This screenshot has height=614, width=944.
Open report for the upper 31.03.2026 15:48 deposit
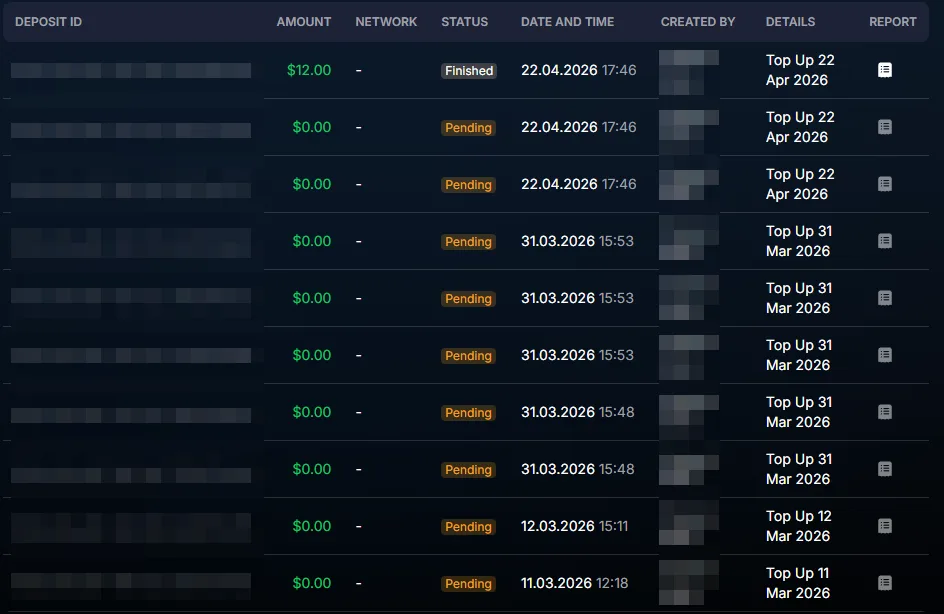(884, 412)
